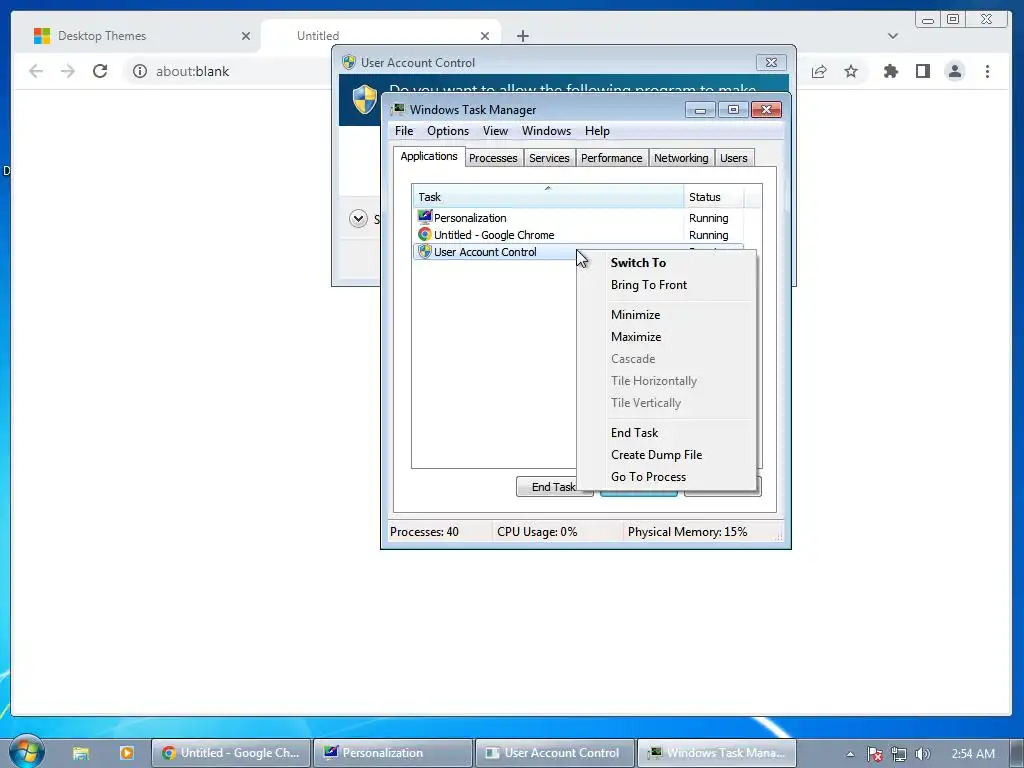The height and width of the screenshot is (768, 1024).
Task: Open the clock showing 2:54 AM
Action: [x=973, y=754]
